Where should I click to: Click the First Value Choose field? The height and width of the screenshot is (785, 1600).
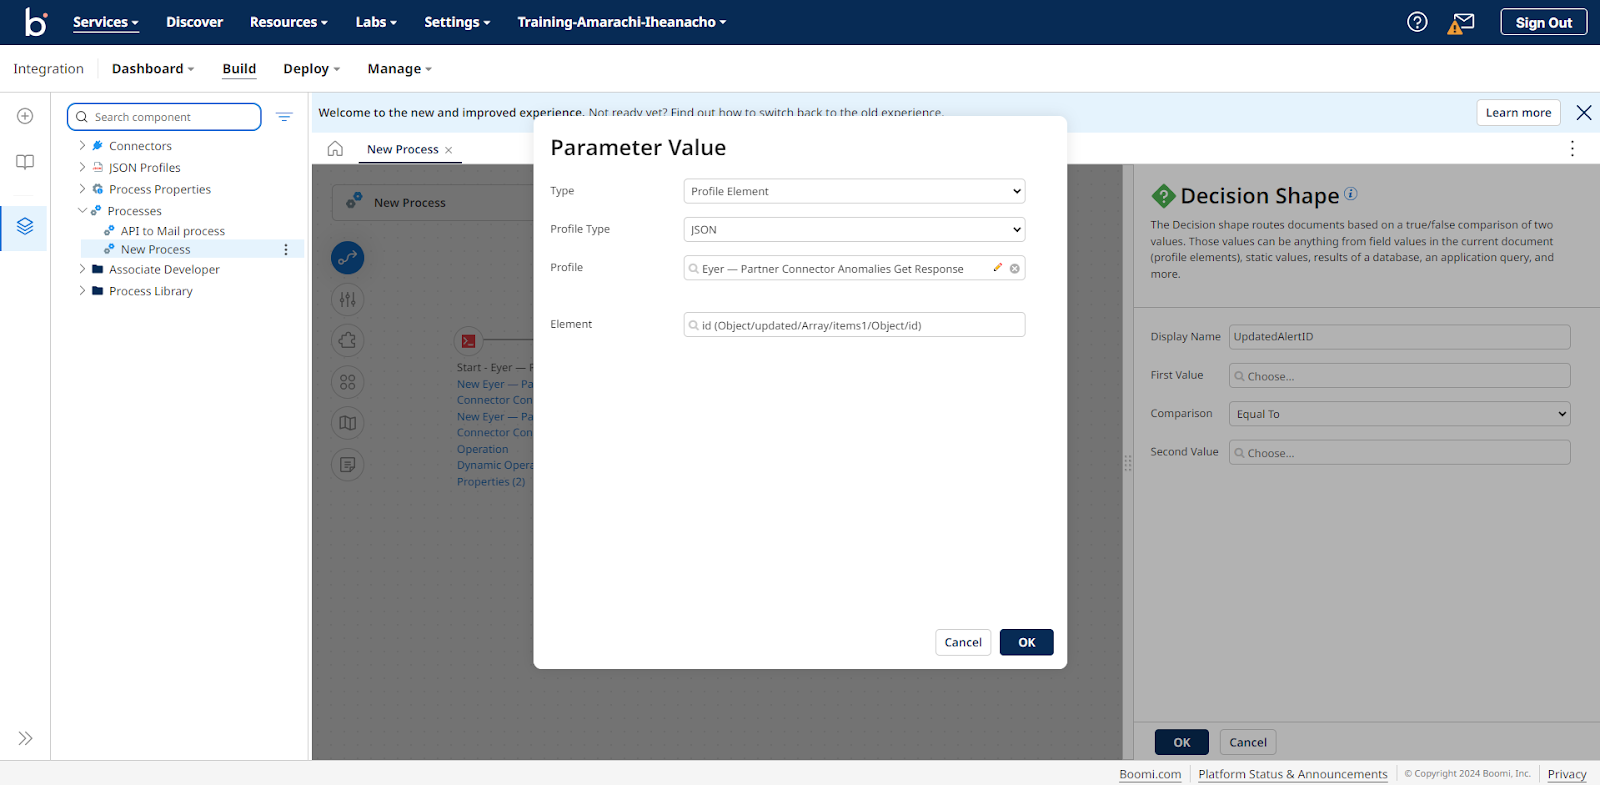(1399, 376)
